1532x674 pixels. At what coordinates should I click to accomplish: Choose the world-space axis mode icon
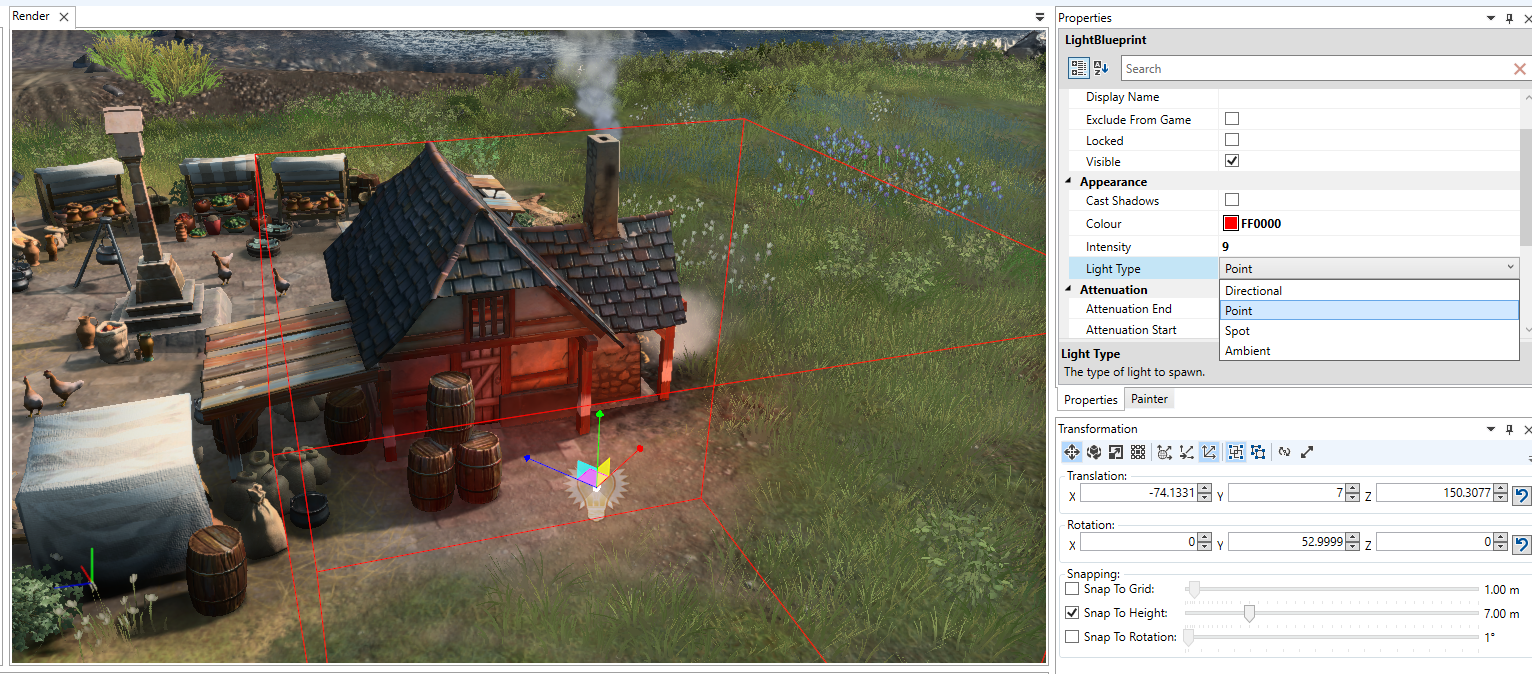[x=1165, y=452]
